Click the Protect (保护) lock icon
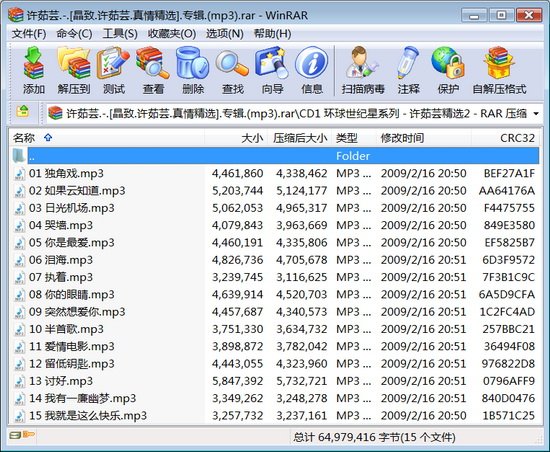The width and height of the screenshot is (550, 452). 448,70
